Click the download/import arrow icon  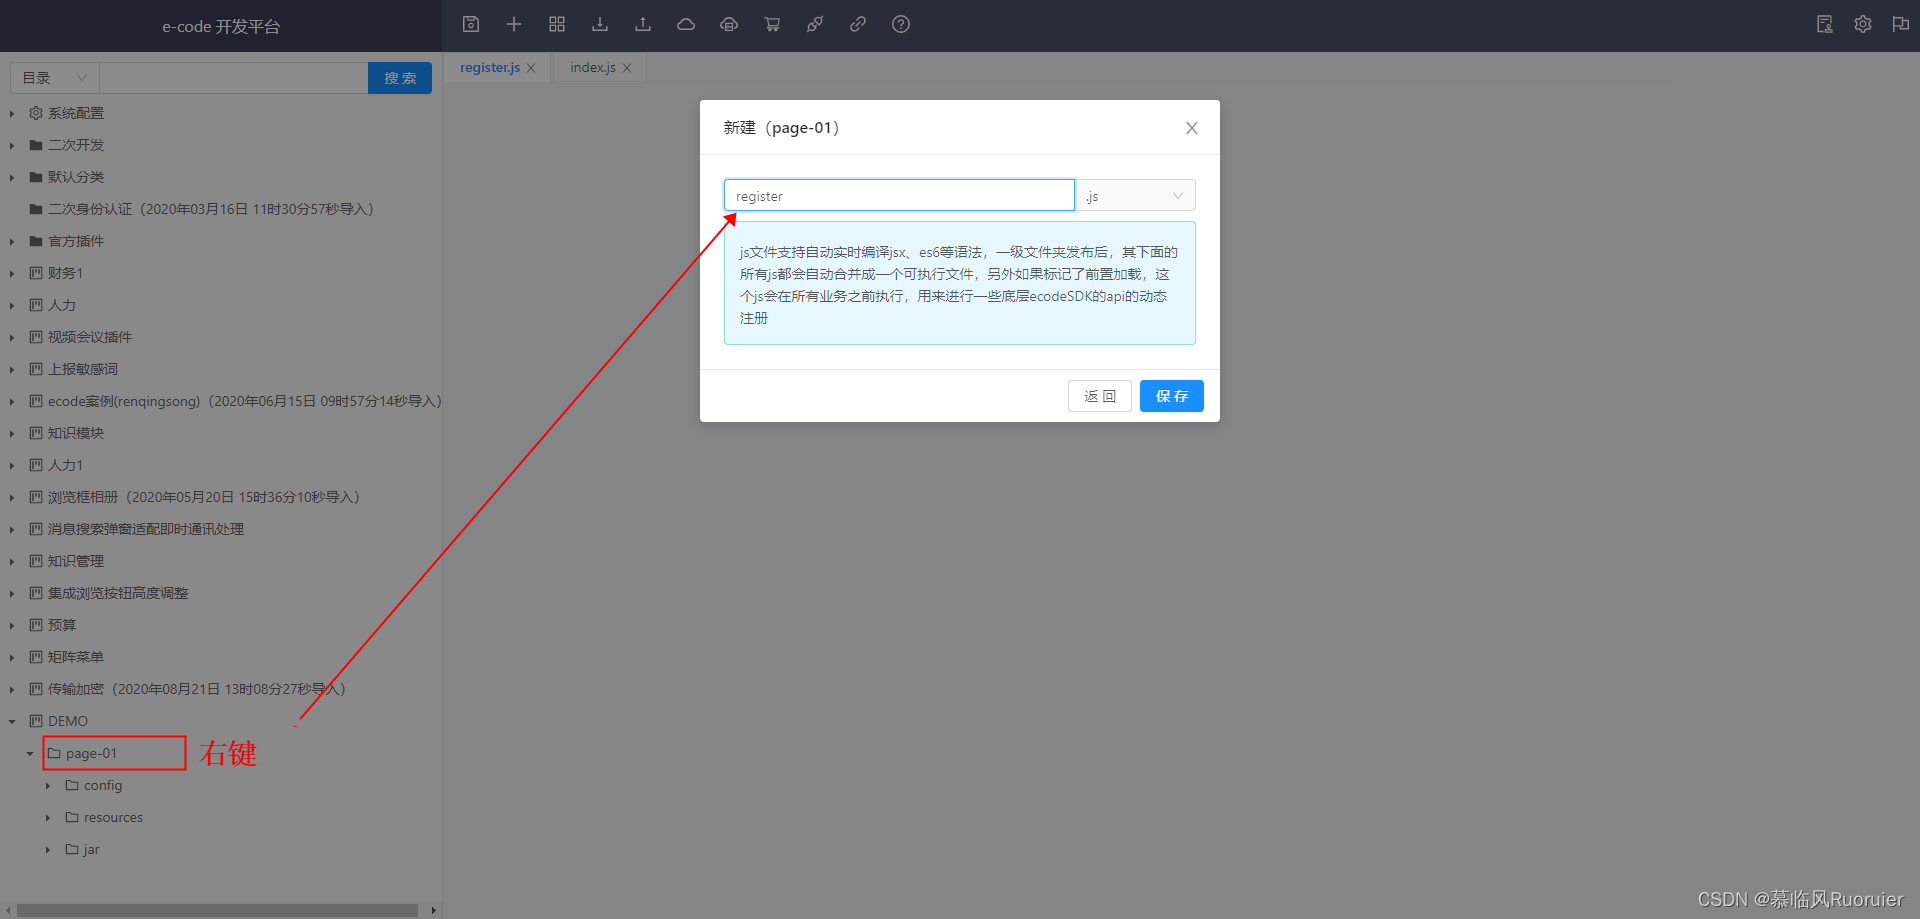coord(600,24)
